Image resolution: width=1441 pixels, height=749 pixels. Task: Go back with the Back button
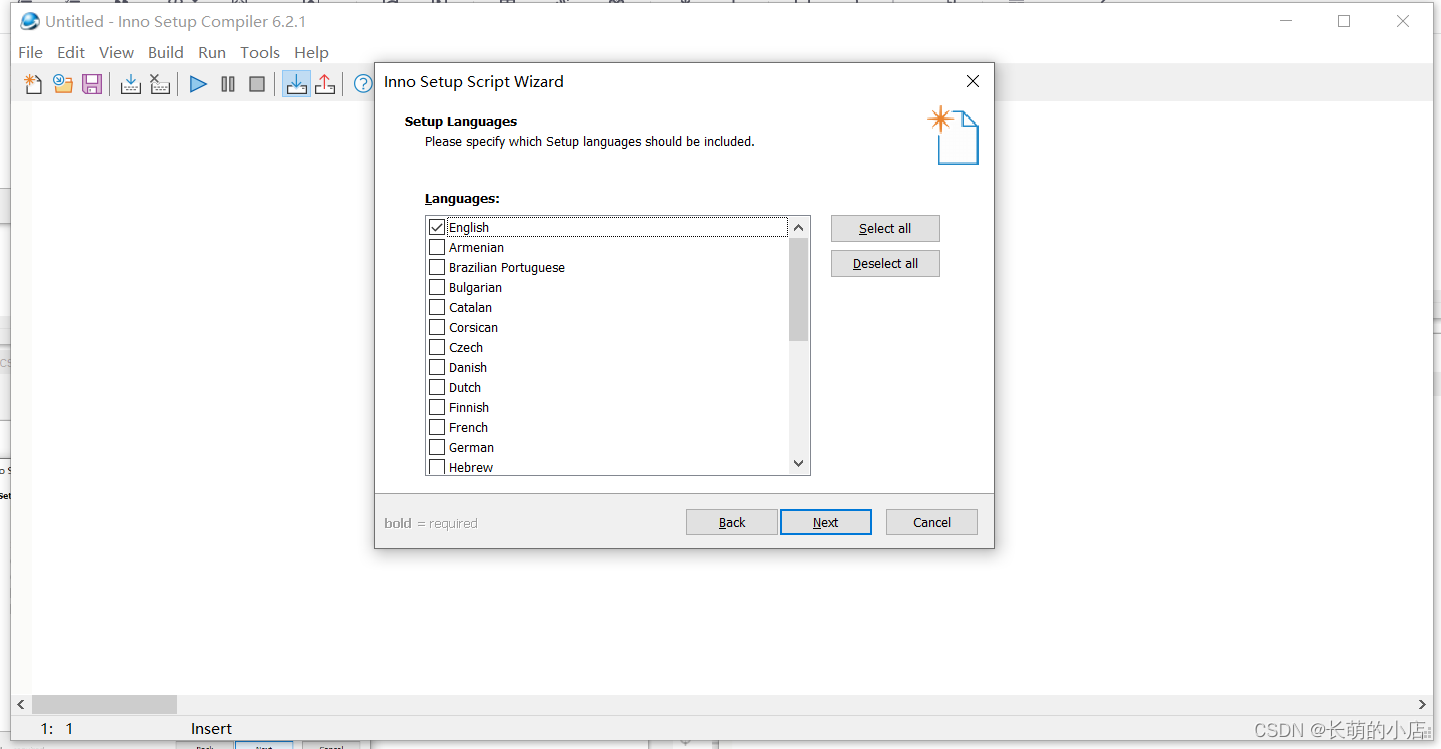[x=732, y=522]
